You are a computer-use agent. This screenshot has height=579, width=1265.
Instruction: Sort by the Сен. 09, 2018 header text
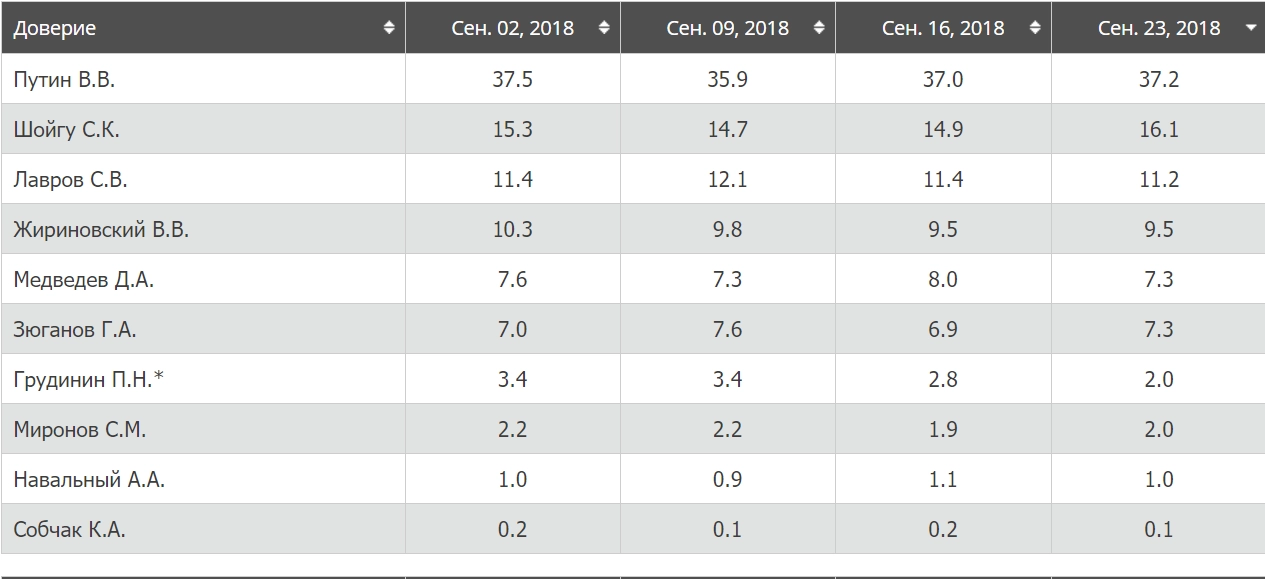tap(728, 28)
